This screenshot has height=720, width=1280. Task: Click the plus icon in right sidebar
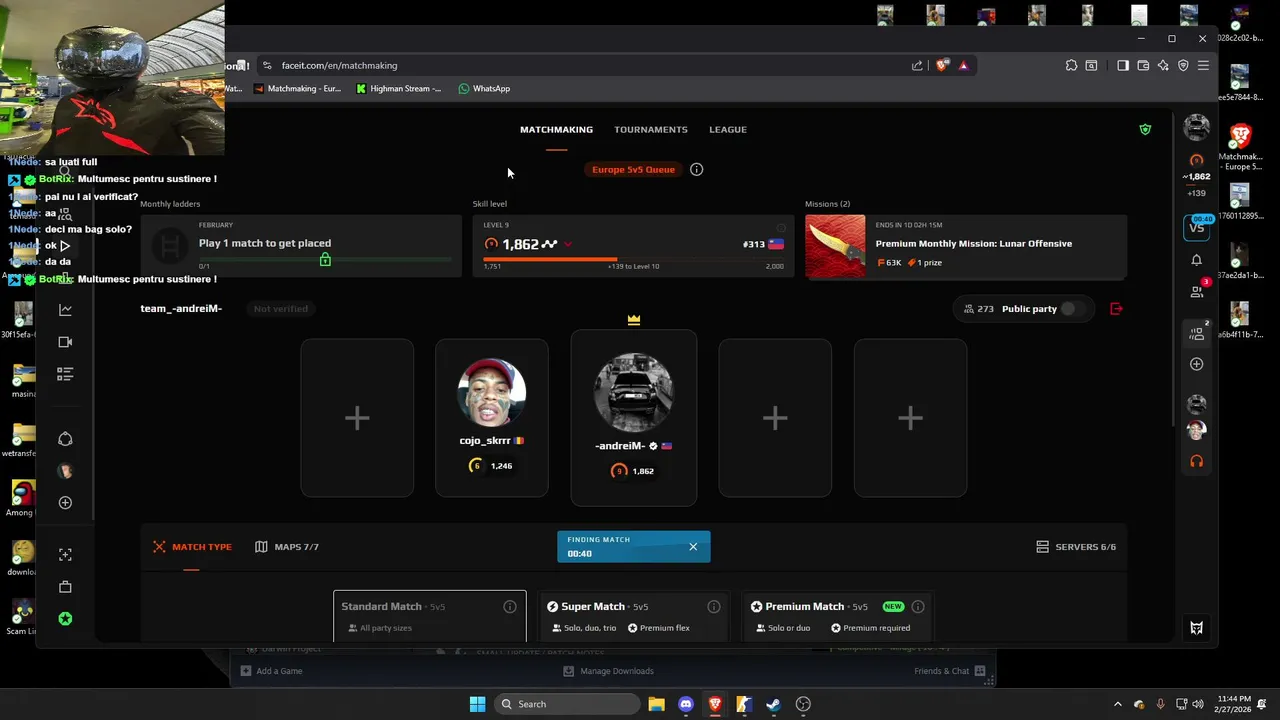[1196, 364]
